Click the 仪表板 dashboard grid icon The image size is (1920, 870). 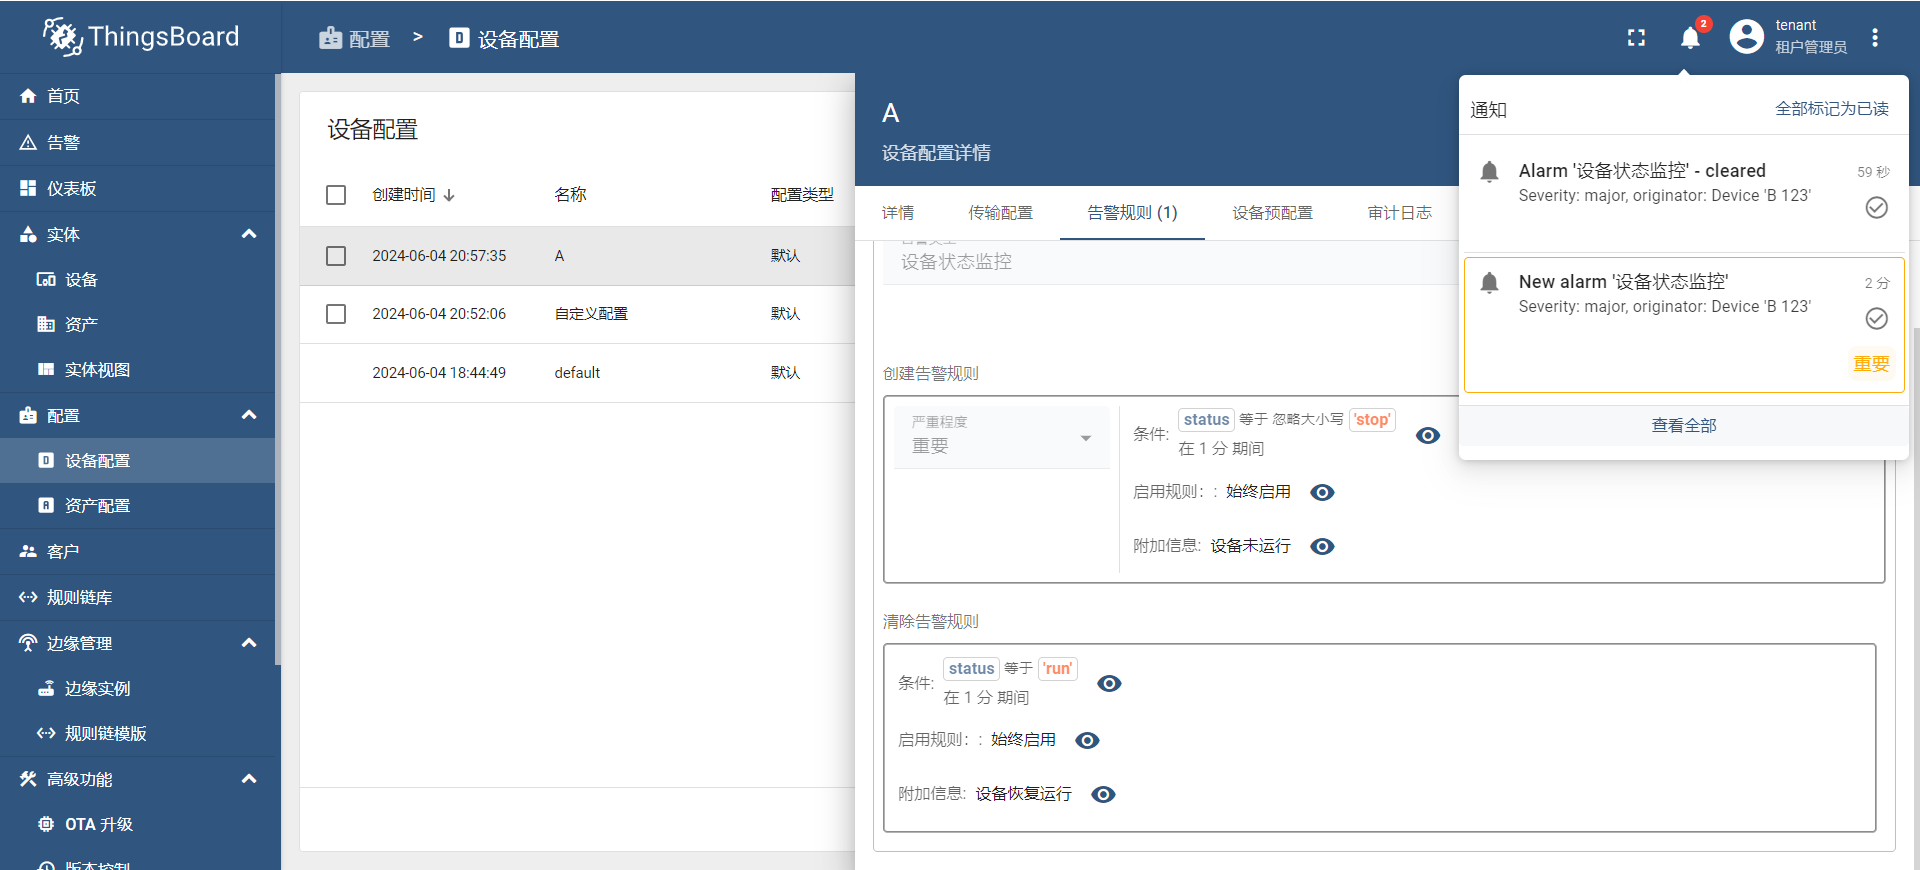pyautogui.click(x=28, y=188)
